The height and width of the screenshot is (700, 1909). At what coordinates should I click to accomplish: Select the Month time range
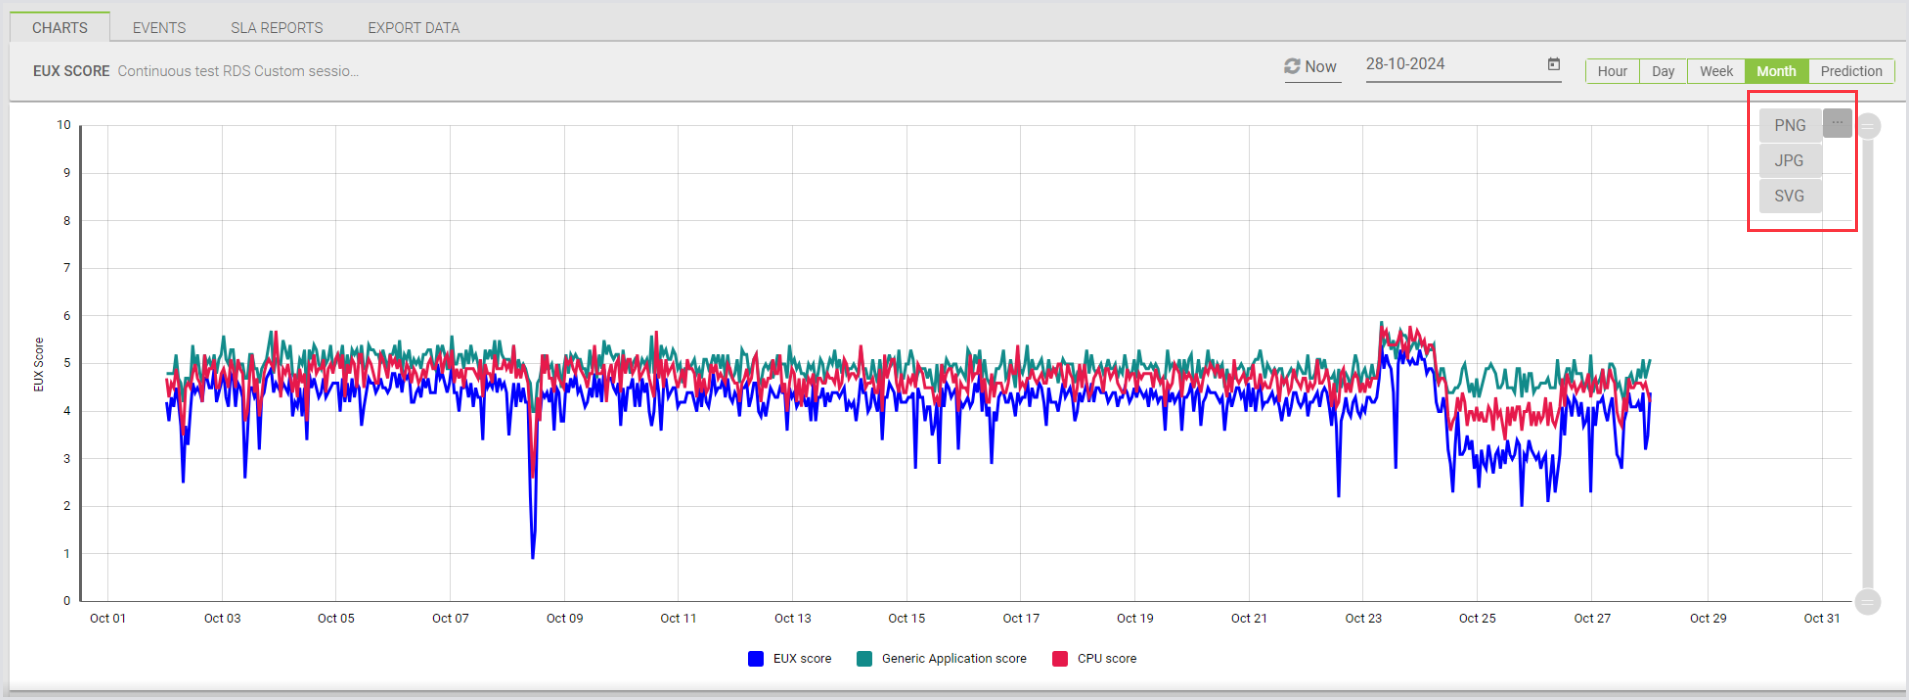(1776, 71)
